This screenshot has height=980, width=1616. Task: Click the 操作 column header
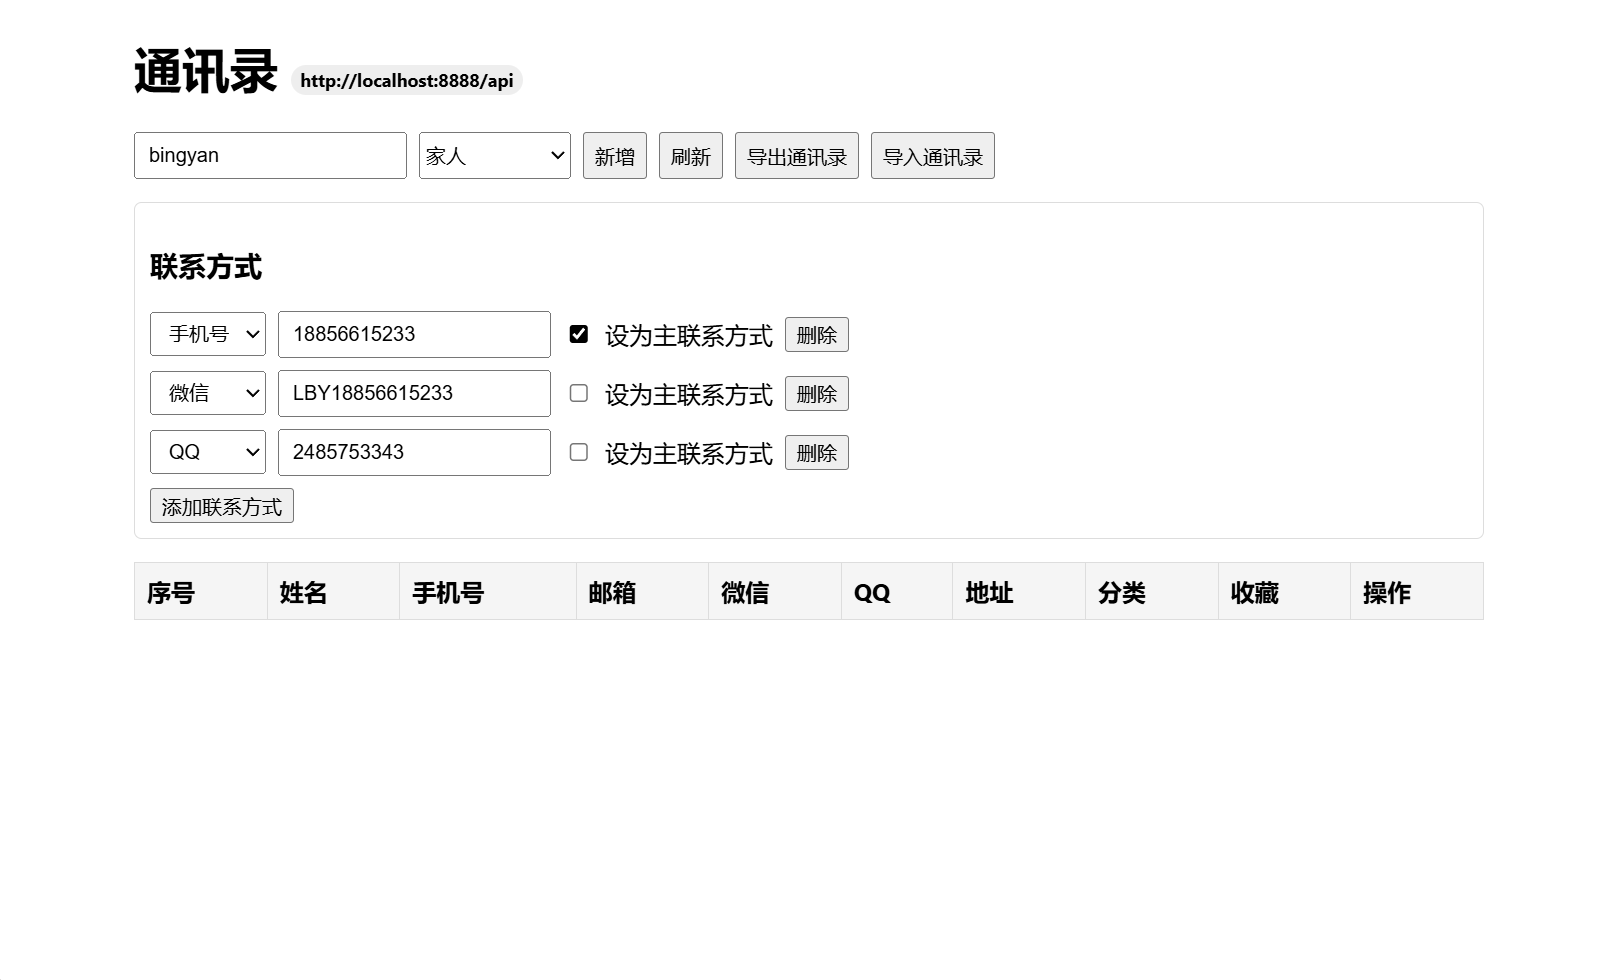tap(1417, 592)
